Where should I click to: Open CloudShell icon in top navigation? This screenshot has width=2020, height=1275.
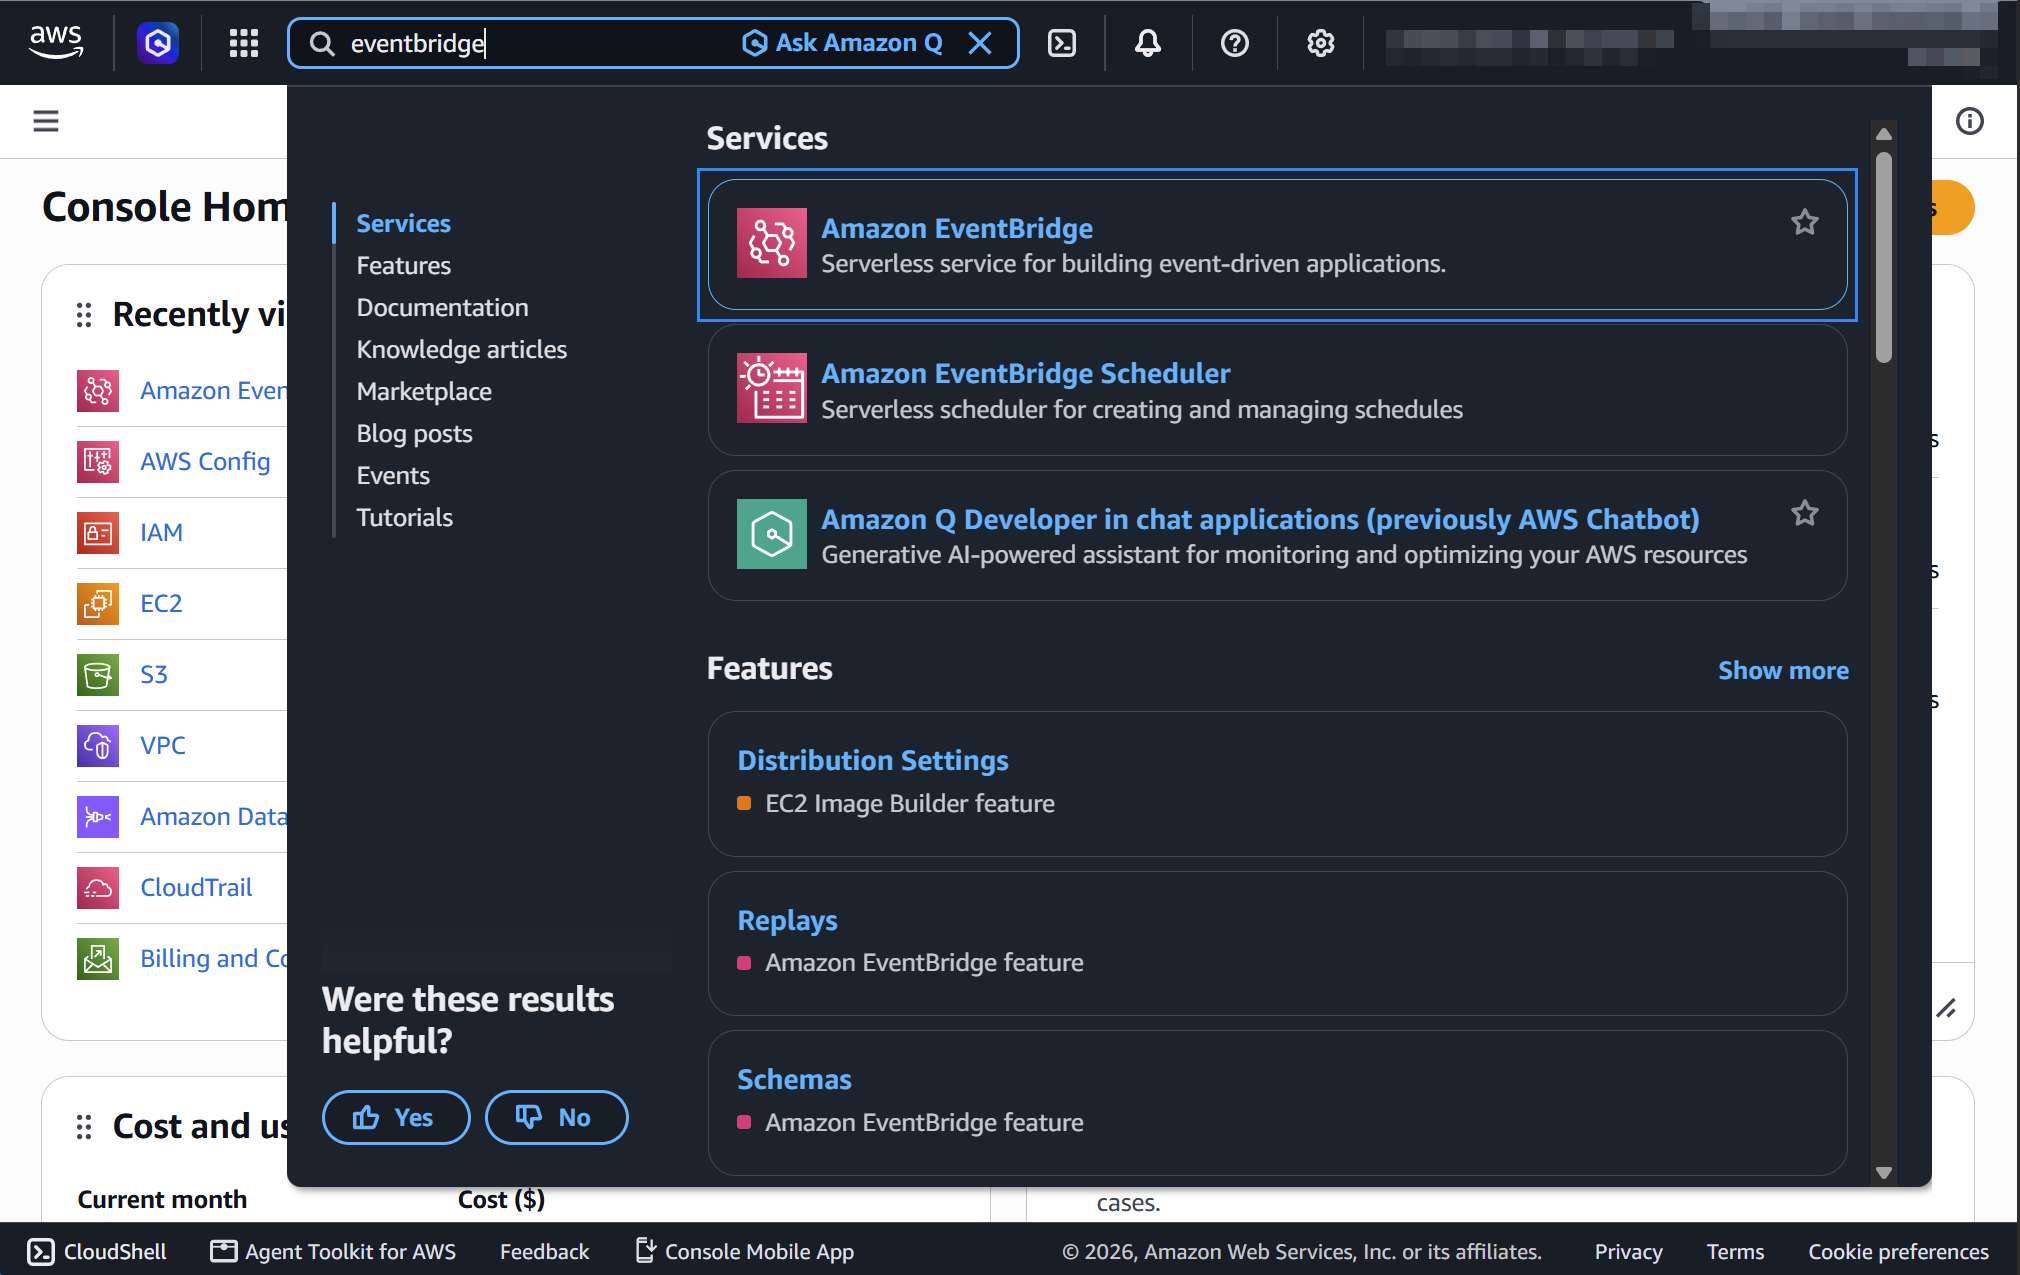(1062, 43)
